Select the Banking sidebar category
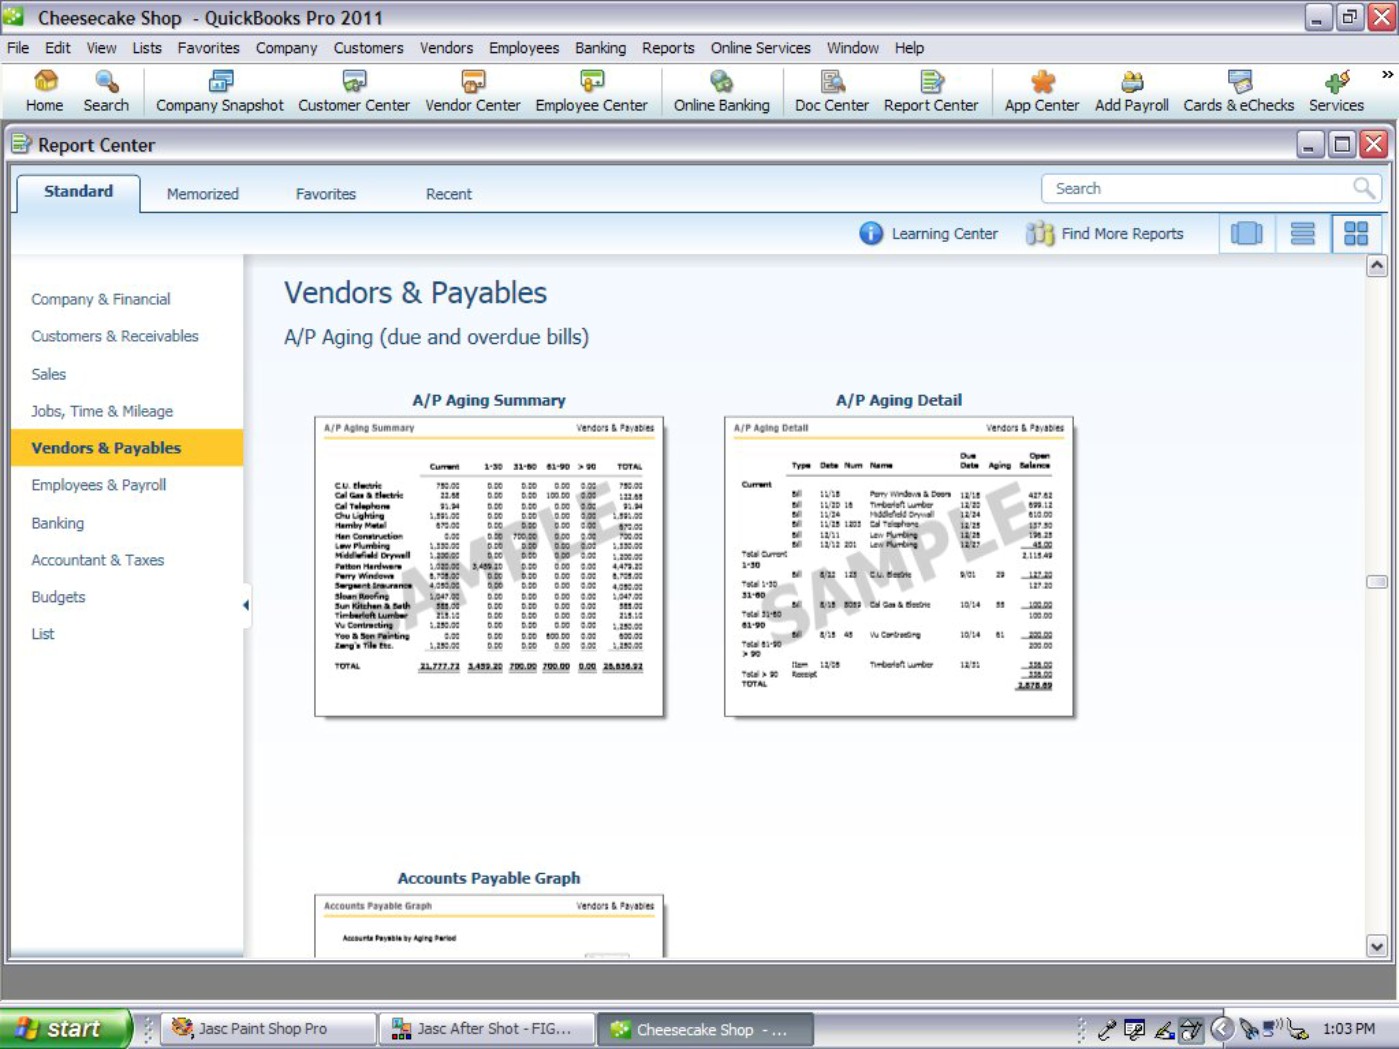 click(58, 523)
